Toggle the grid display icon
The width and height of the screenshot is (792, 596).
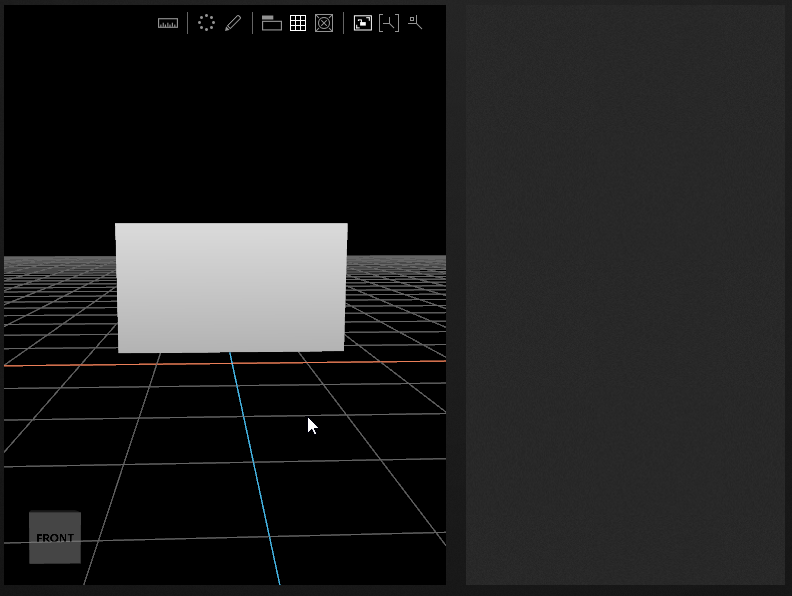pyautogui.click(x=298, y=23)
